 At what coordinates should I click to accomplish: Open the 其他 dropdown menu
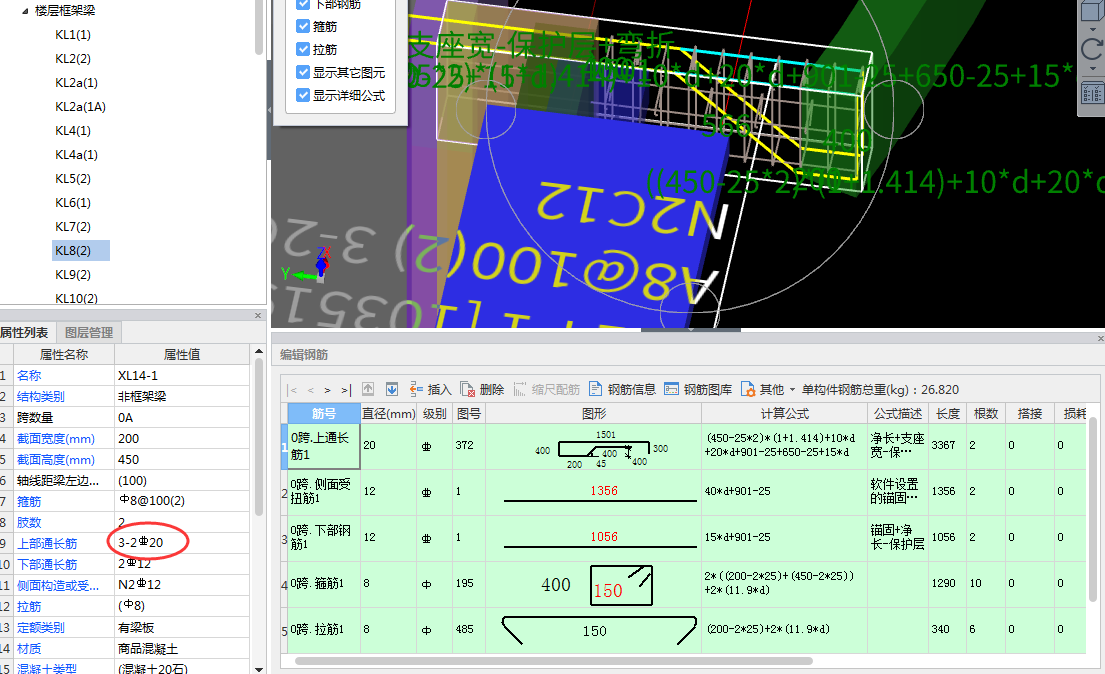click(x=767, y=389)
